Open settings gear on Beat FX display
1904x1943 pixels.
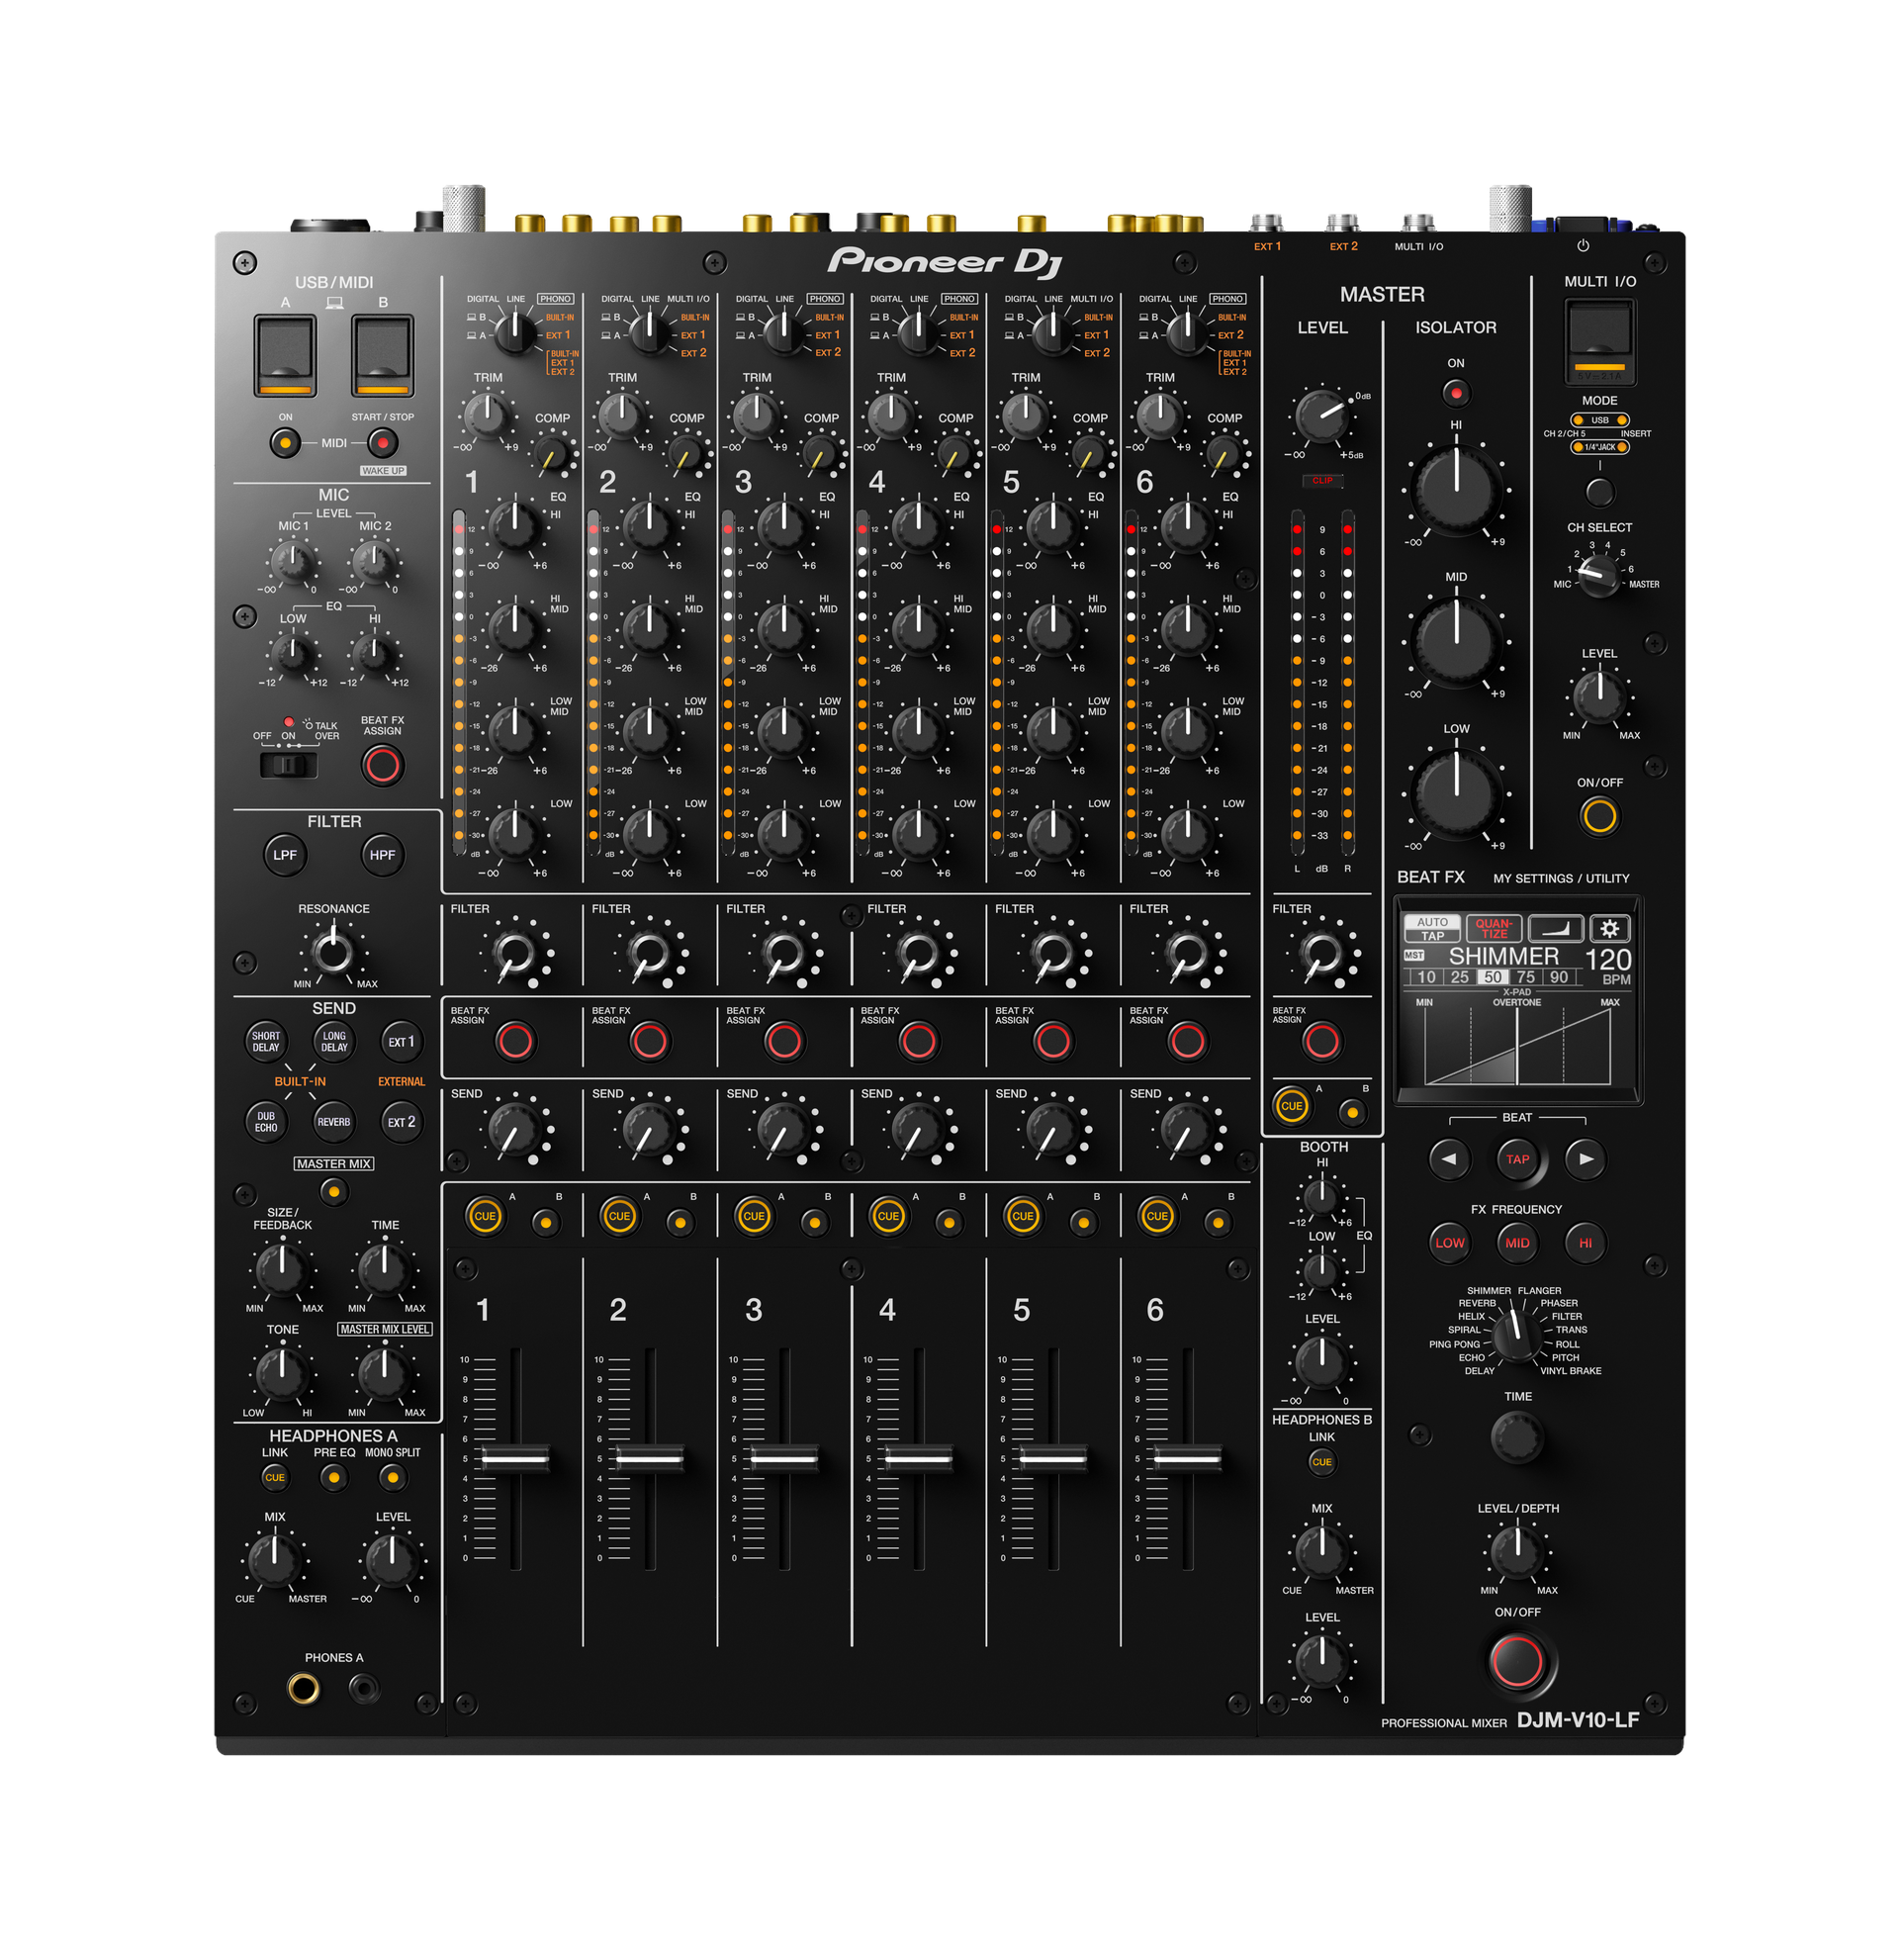click(x=1609, y=928)
